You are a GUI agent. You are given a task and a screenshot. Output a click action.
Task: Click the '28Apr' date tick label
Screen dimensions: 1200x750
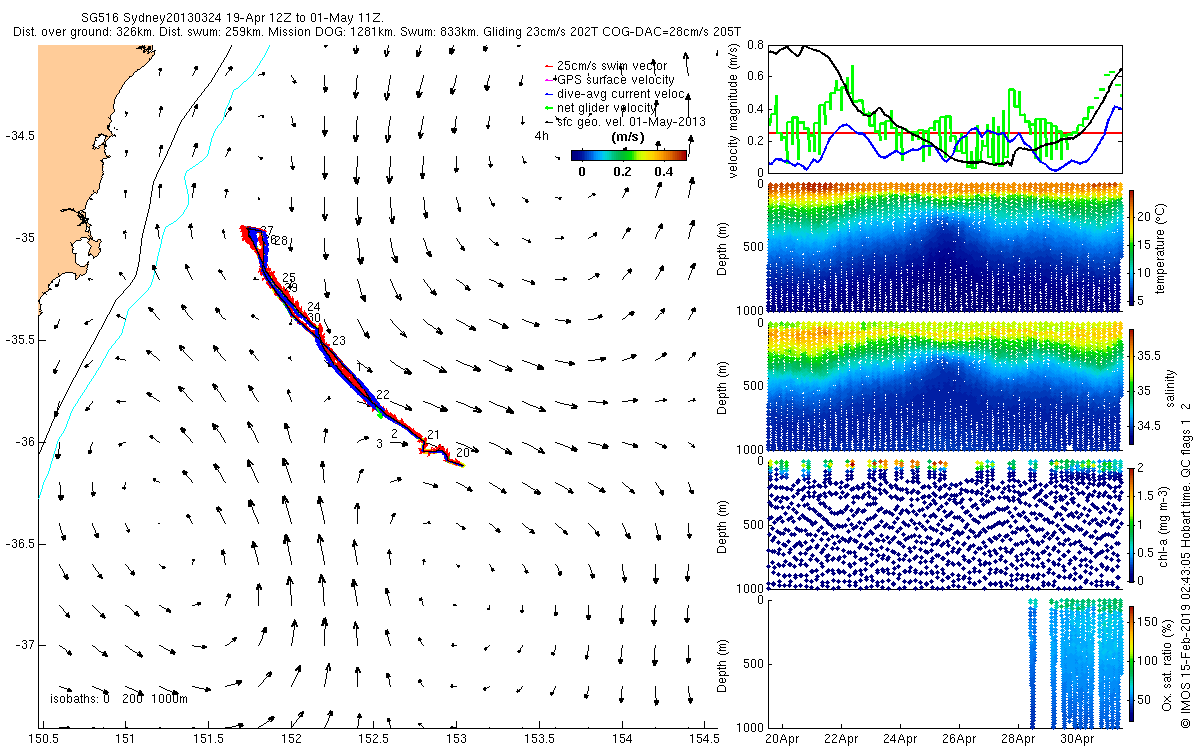[1017, 740]
